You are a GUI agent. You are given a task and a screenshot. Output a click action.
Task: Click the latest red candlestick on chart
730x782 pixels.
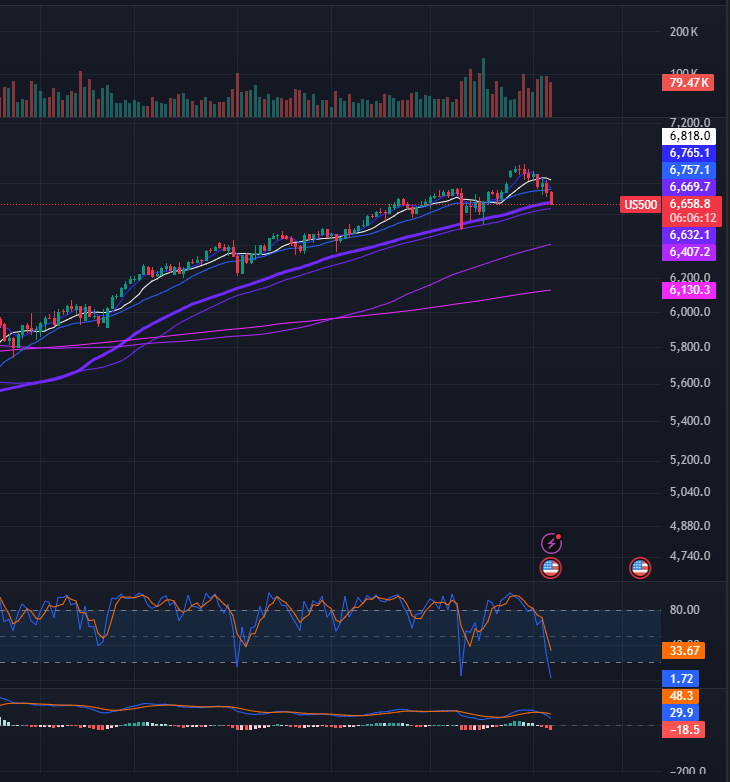(x=551, y=198)
